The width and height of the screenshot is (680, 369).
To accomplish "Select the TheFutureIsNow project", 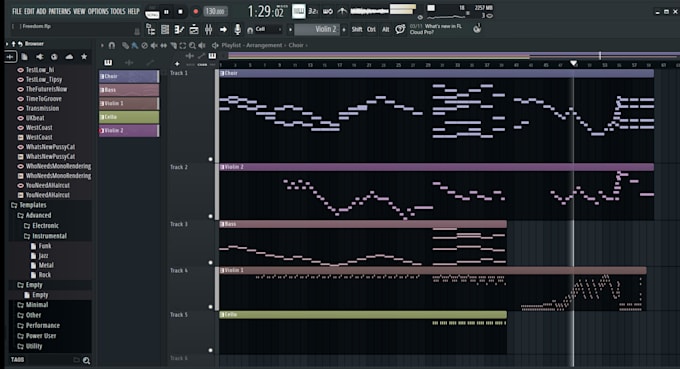I will point(46,89).
